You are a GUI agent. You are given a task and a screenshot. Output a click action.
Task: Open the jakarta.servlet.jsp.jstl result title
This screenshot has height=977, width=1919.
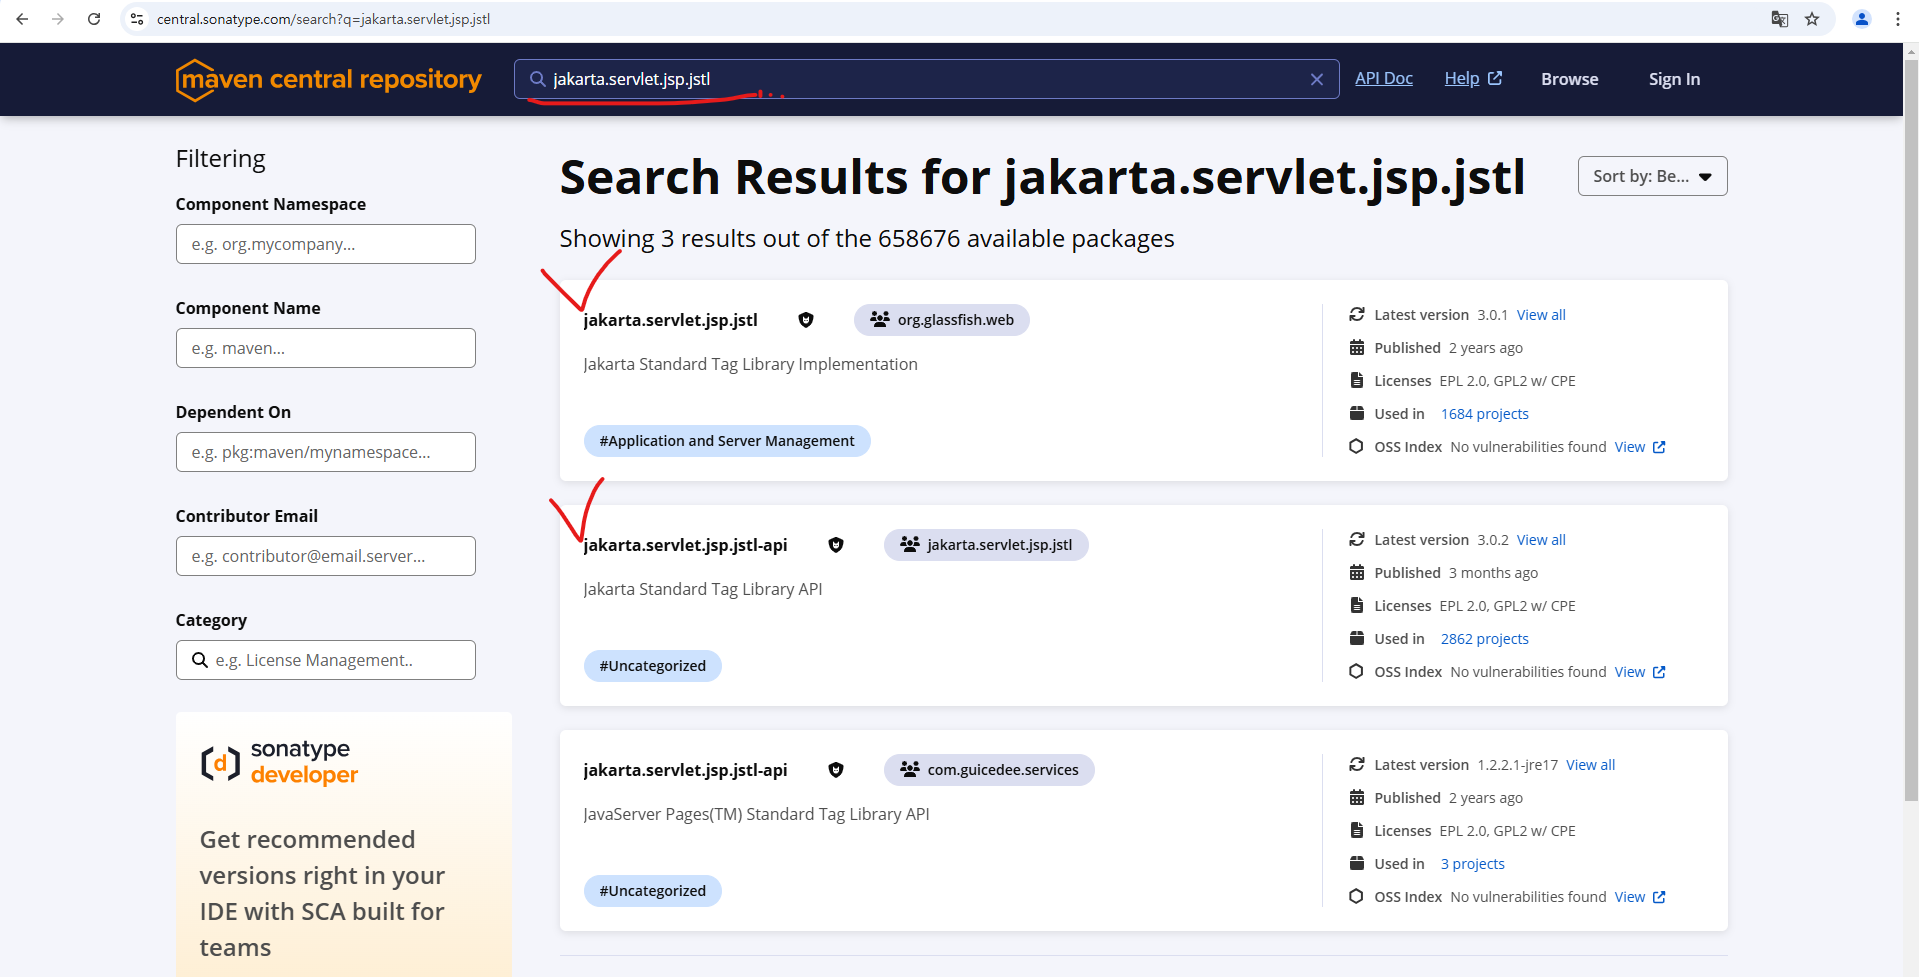[670, 320]
